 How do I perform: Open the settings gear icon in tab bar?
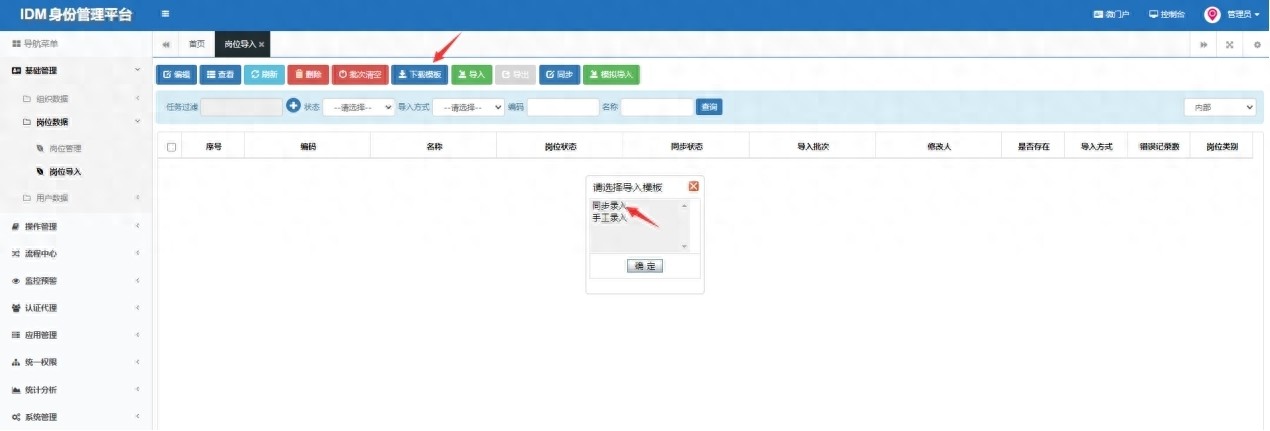1257,44
